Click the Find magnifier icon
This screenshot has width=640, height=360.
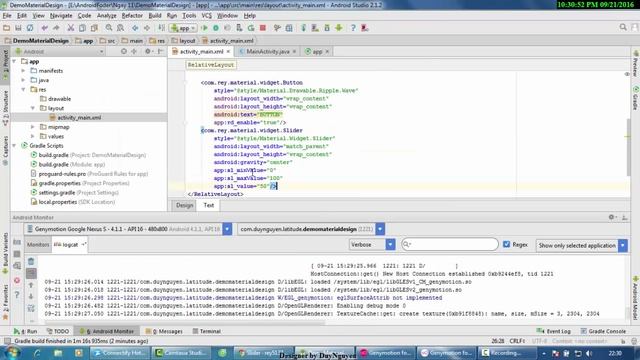pos(109,28)
